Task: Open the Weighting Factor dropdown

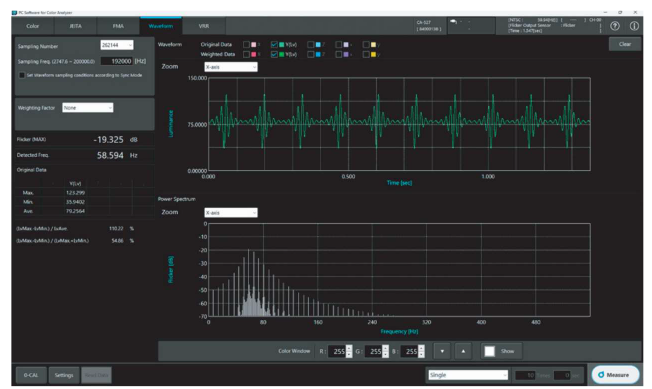Action: [x=88, y=108]
